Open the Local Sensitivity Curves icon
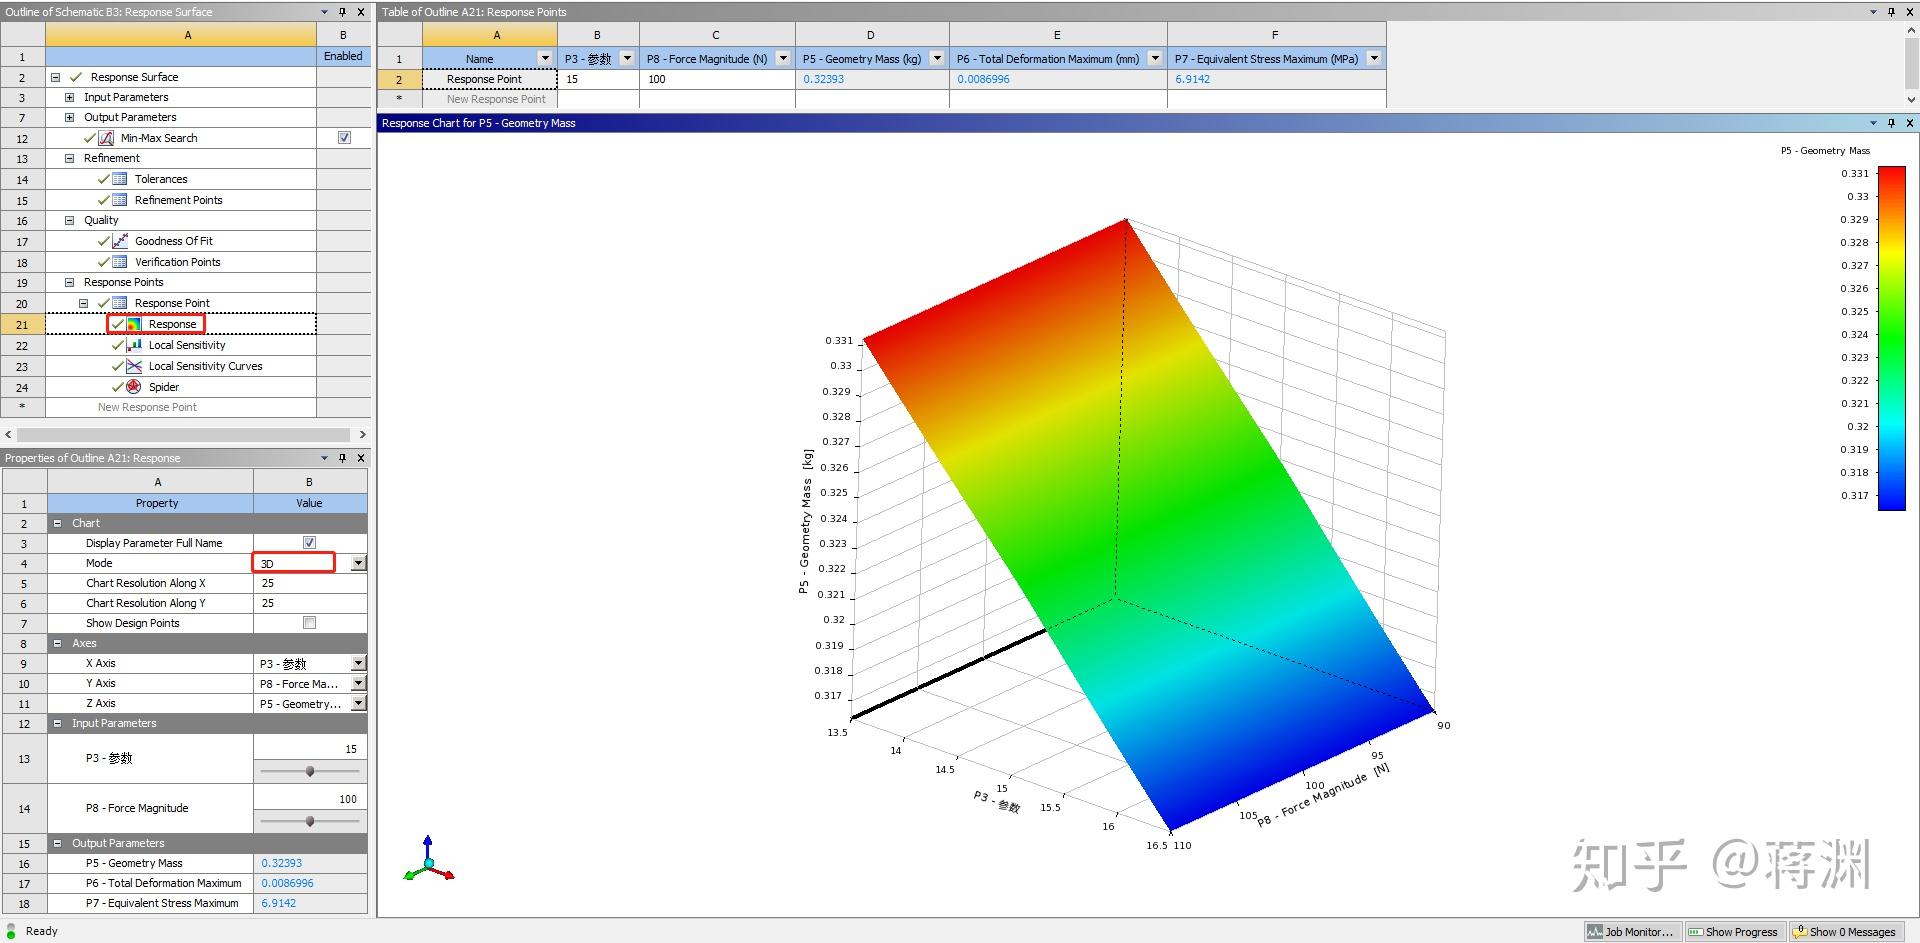Viewport: 1920px width, 943px height. pyautogui.click(x=133, y=365)
